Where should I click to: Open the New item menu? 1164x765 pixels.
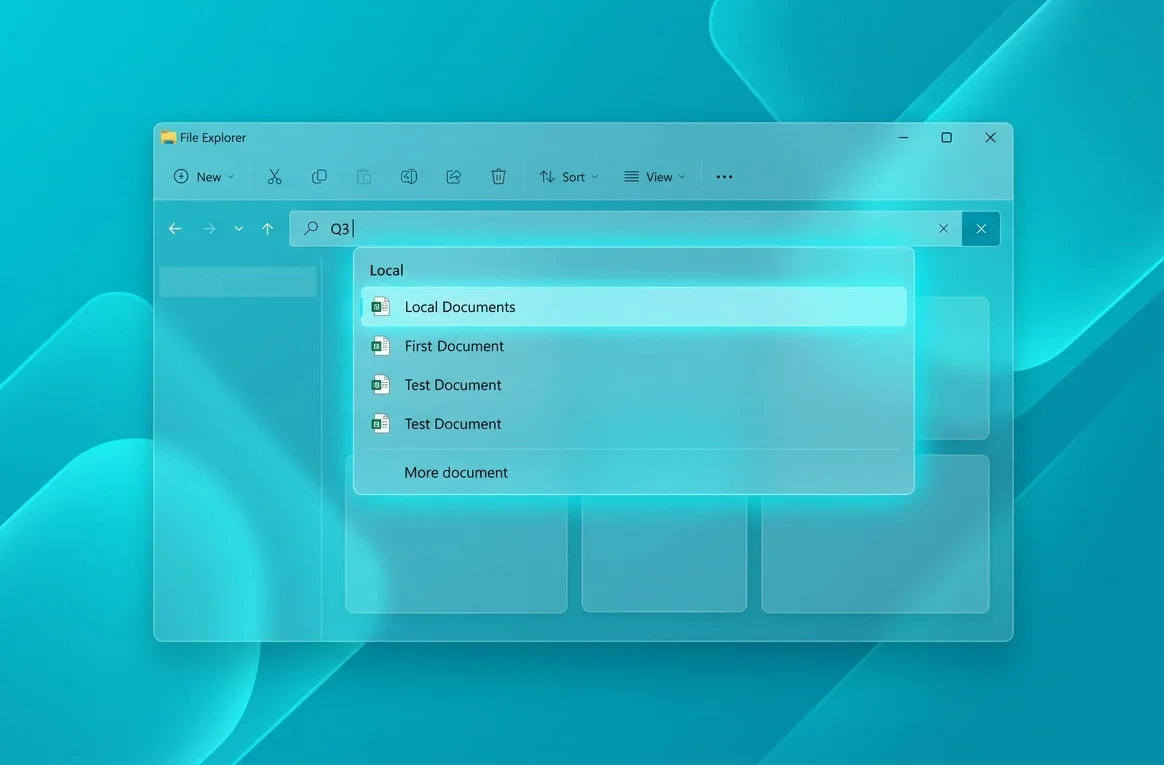coord(204,177)
